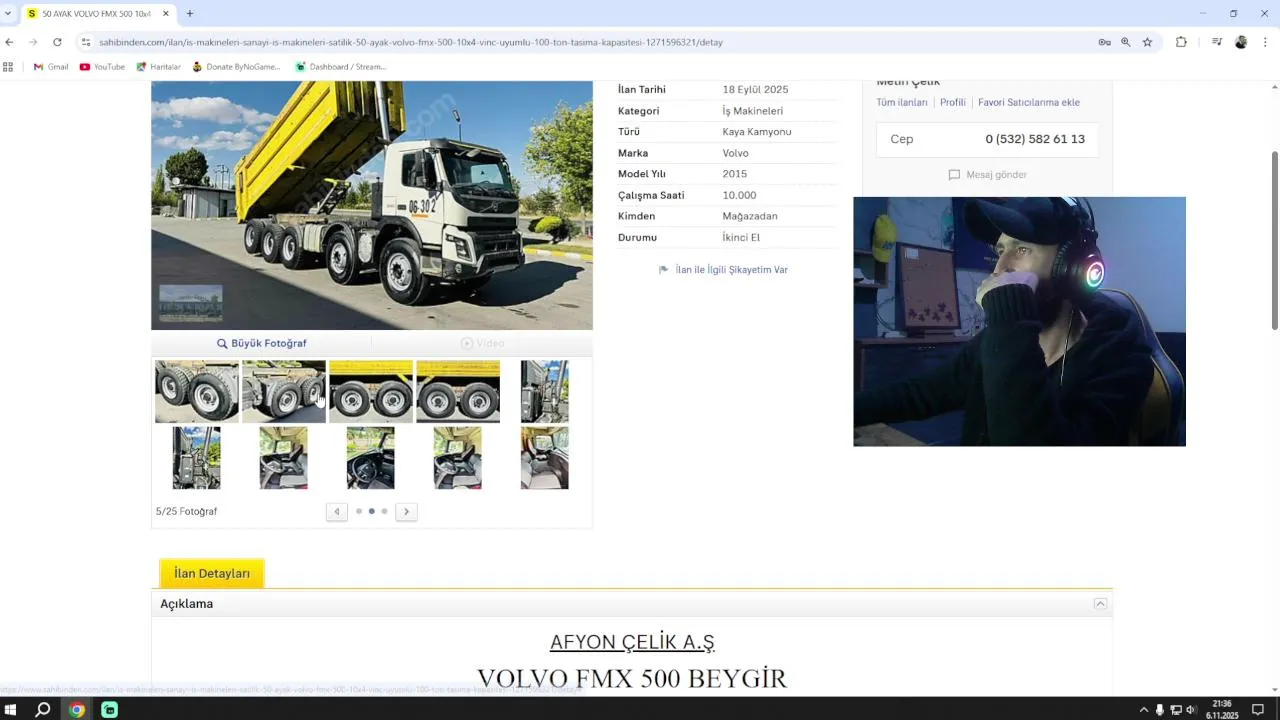This screenshot has width=1280, height=720.
Task: Go to next thumbnail page arrow
Action: [406, 511]
